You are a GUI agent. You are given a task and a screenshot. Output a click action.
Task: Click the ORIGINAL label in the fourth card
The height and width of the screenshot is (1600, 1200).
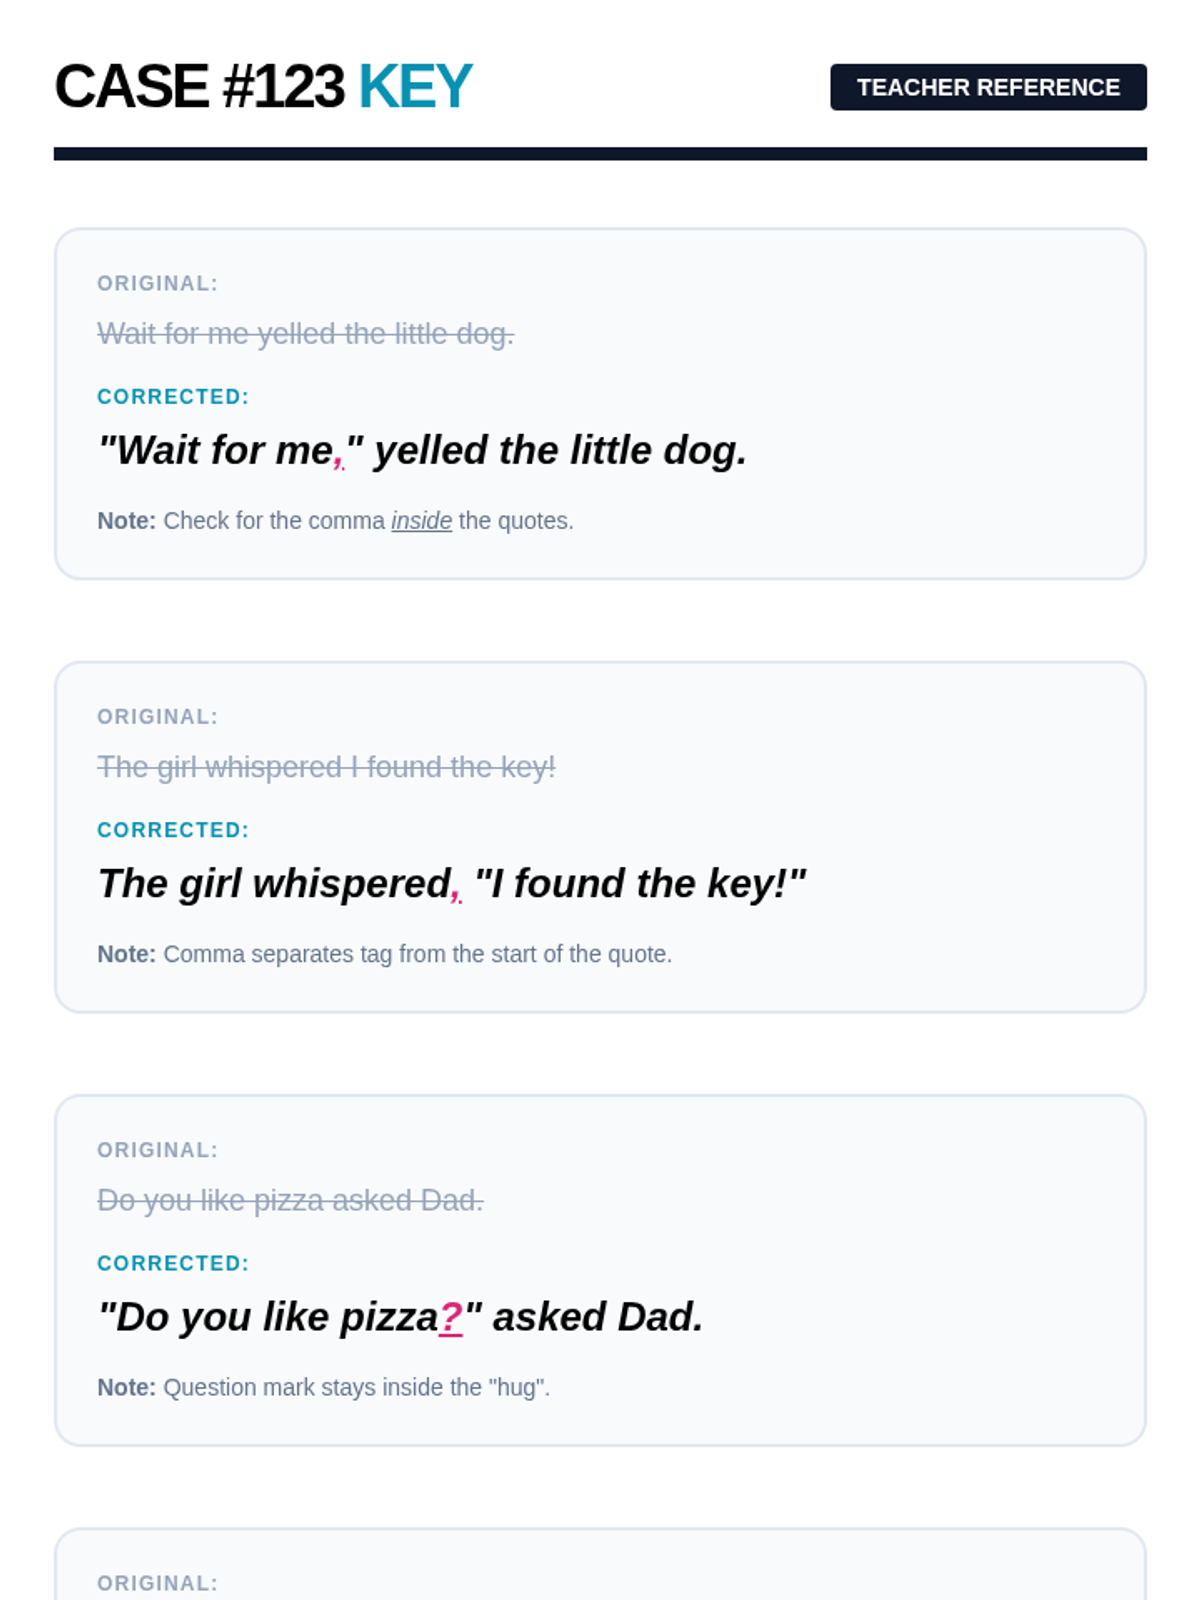tap(157, 1583)
